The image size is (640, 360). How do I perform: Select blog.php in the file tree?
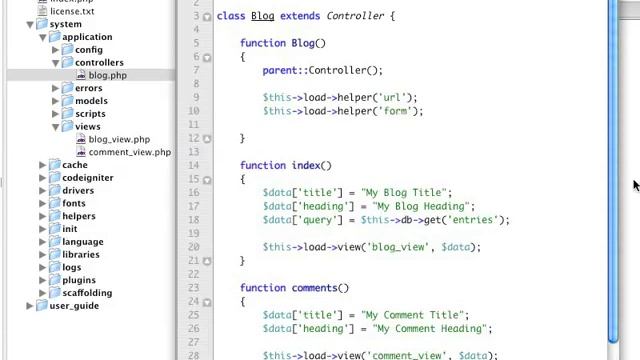[x=108, y=76]
